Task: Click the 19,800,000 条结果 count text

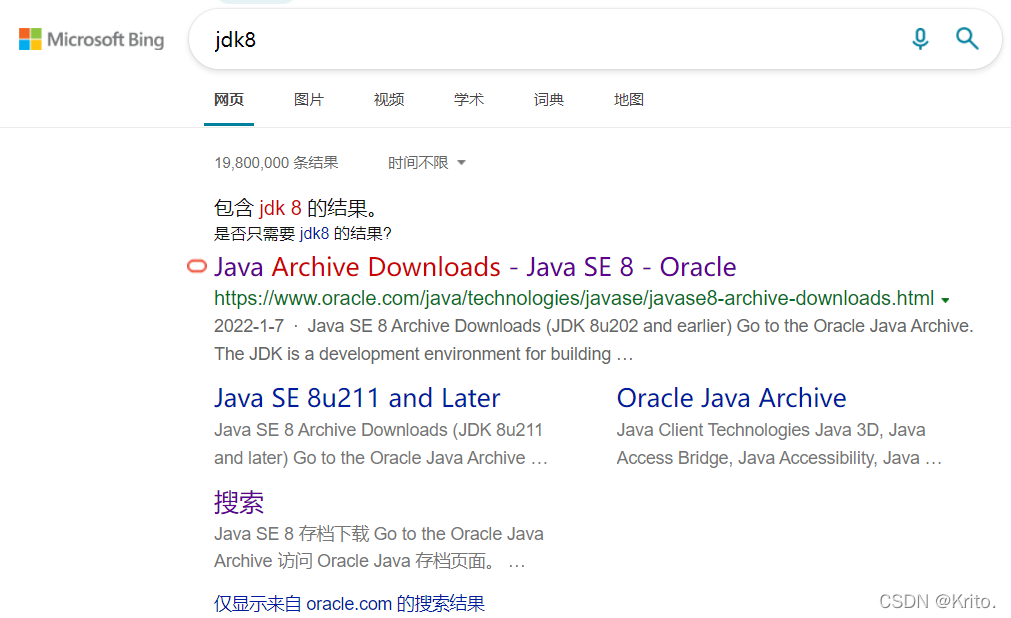Action: click(x=276, y=163)
